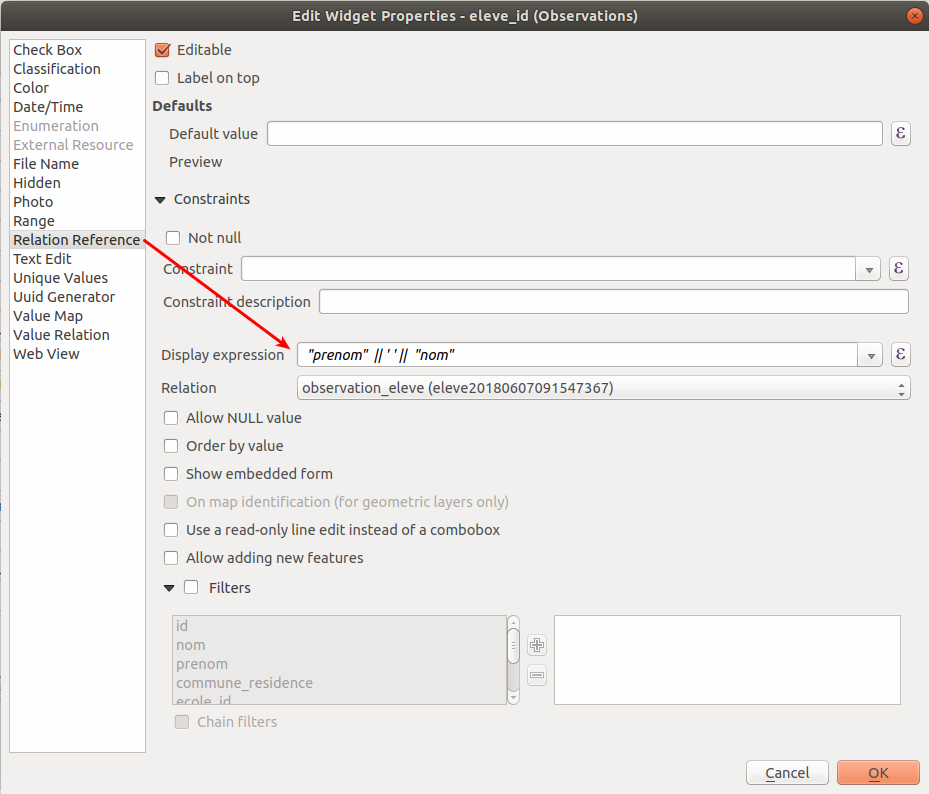Collapse the Filters section triangle

point(169,588)
